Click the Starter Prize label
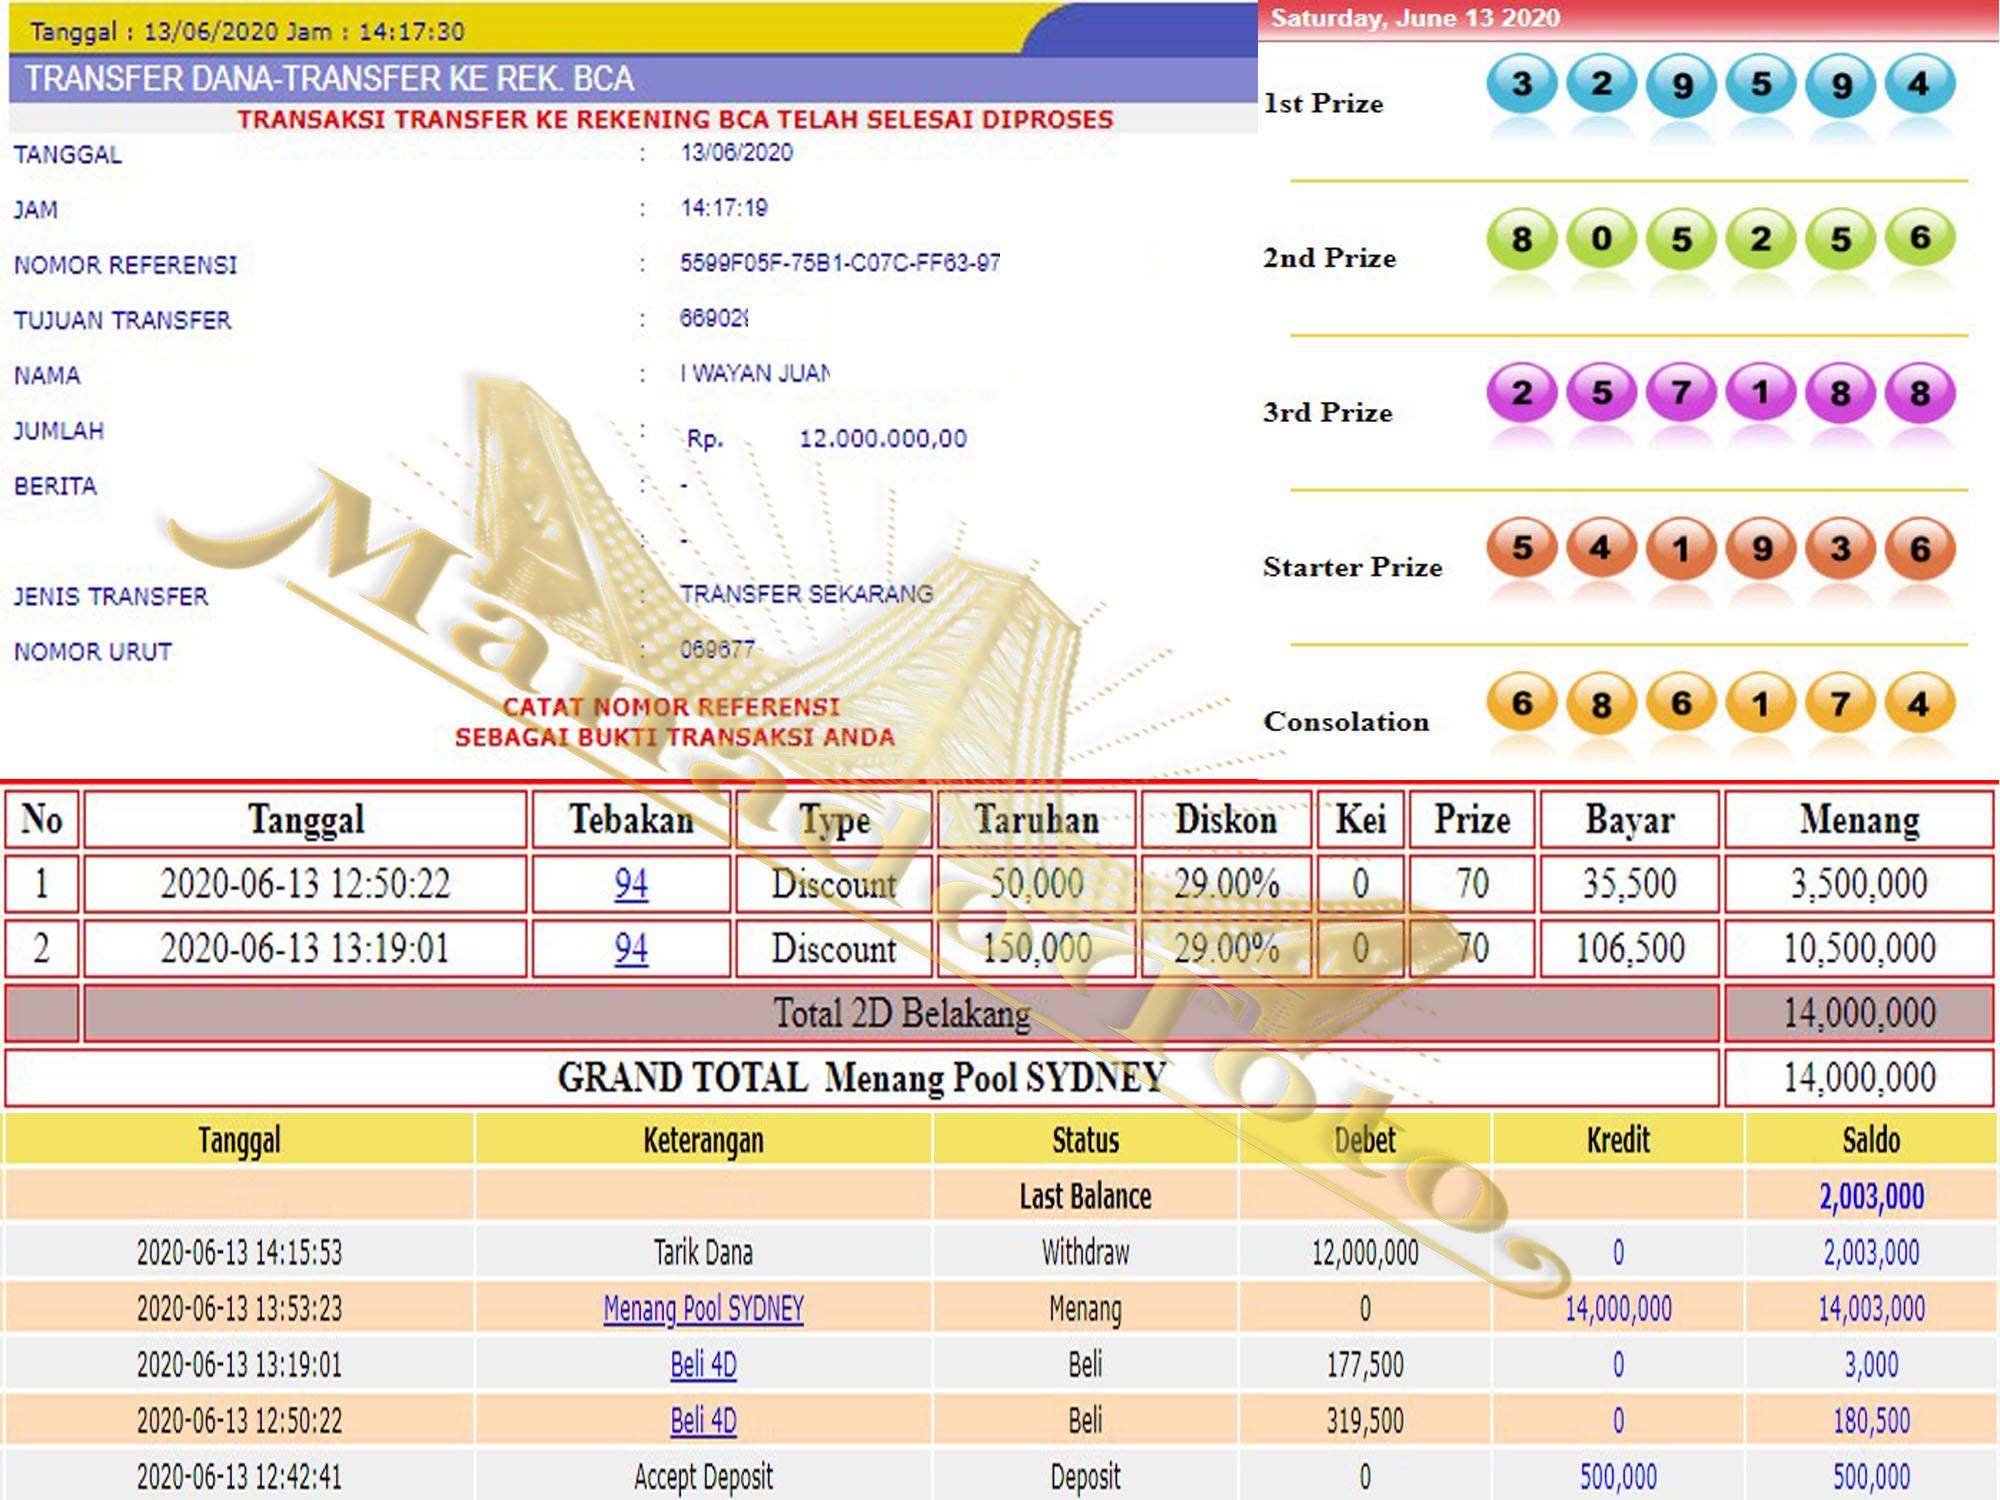 (1352, 567)
